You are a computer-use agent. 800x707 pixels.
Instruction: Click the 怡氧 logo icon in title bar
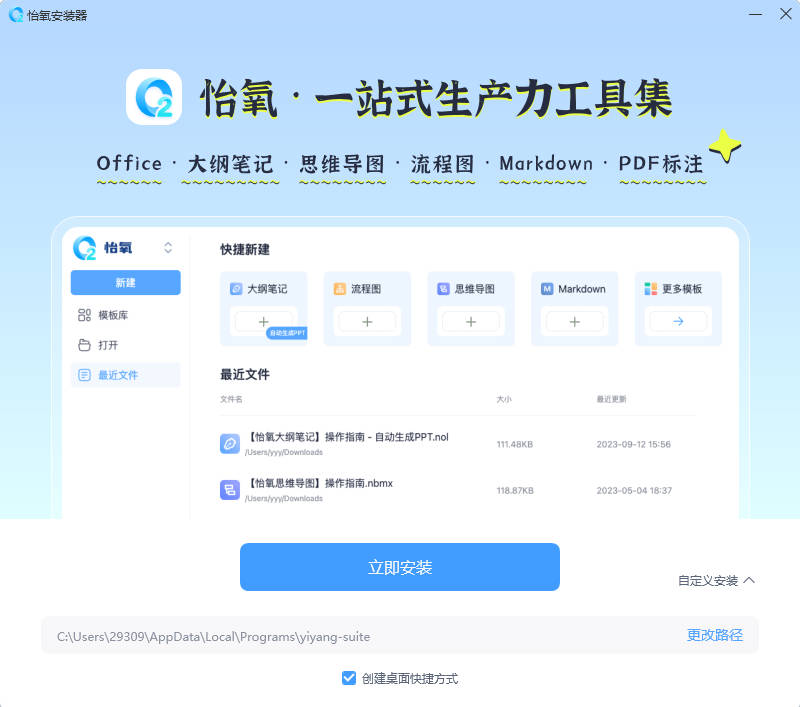(x=15, y=15)
